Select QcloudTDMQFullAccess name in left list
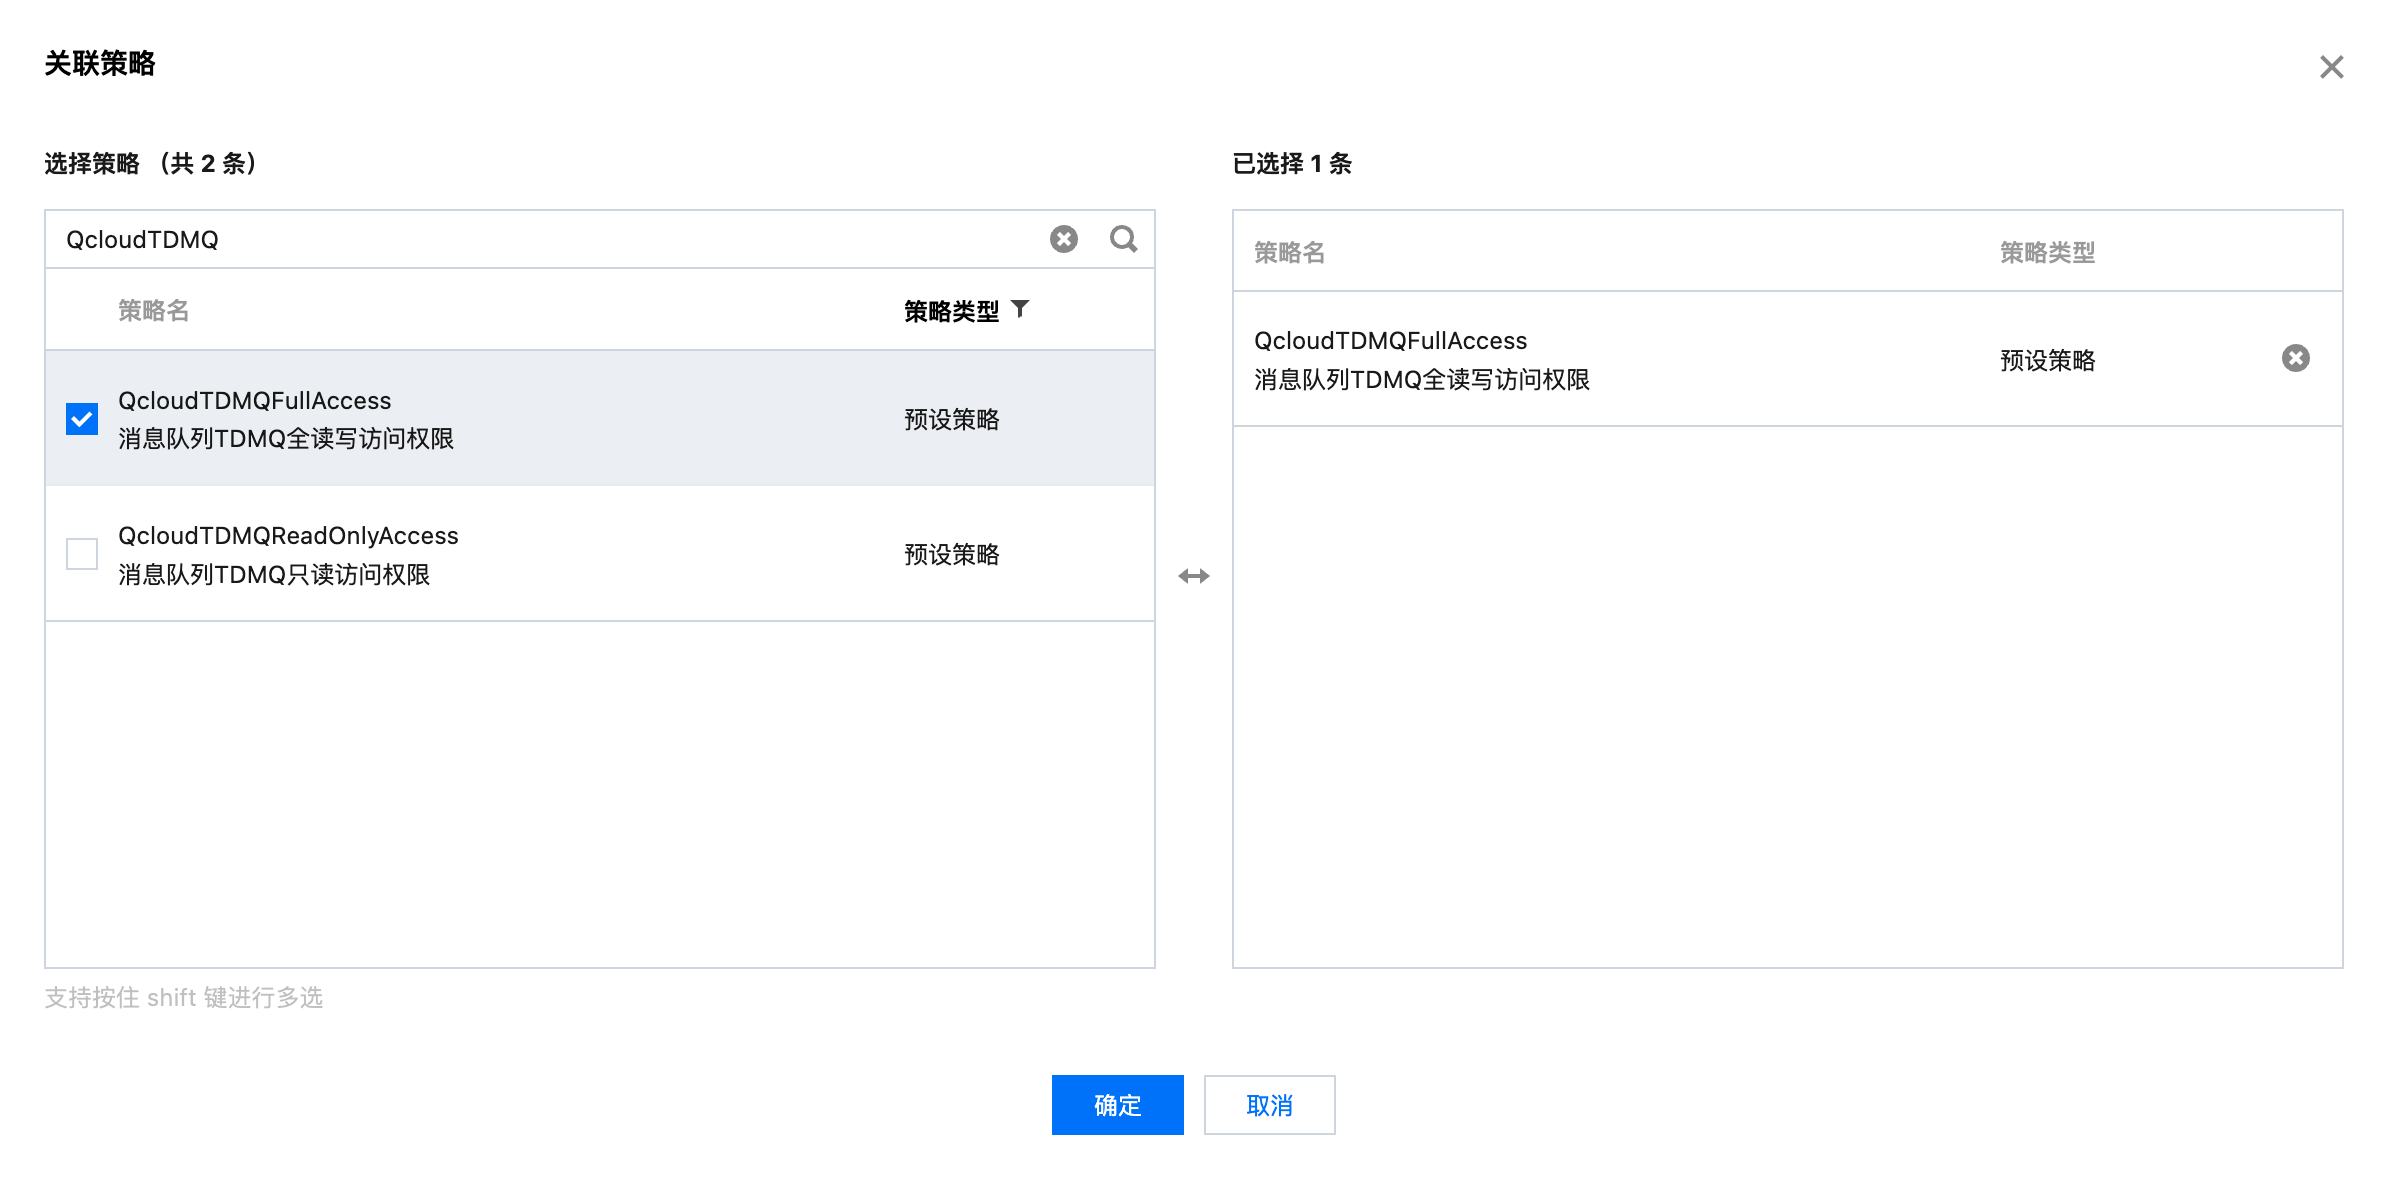This screenshot has height=1180, width=2384. pyautogui.click(x=255, y=401)
